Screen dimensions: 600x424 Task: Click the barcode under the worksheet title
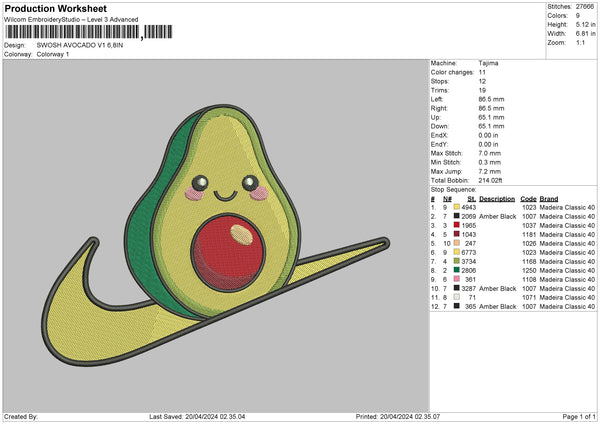[x=89, y=32]
